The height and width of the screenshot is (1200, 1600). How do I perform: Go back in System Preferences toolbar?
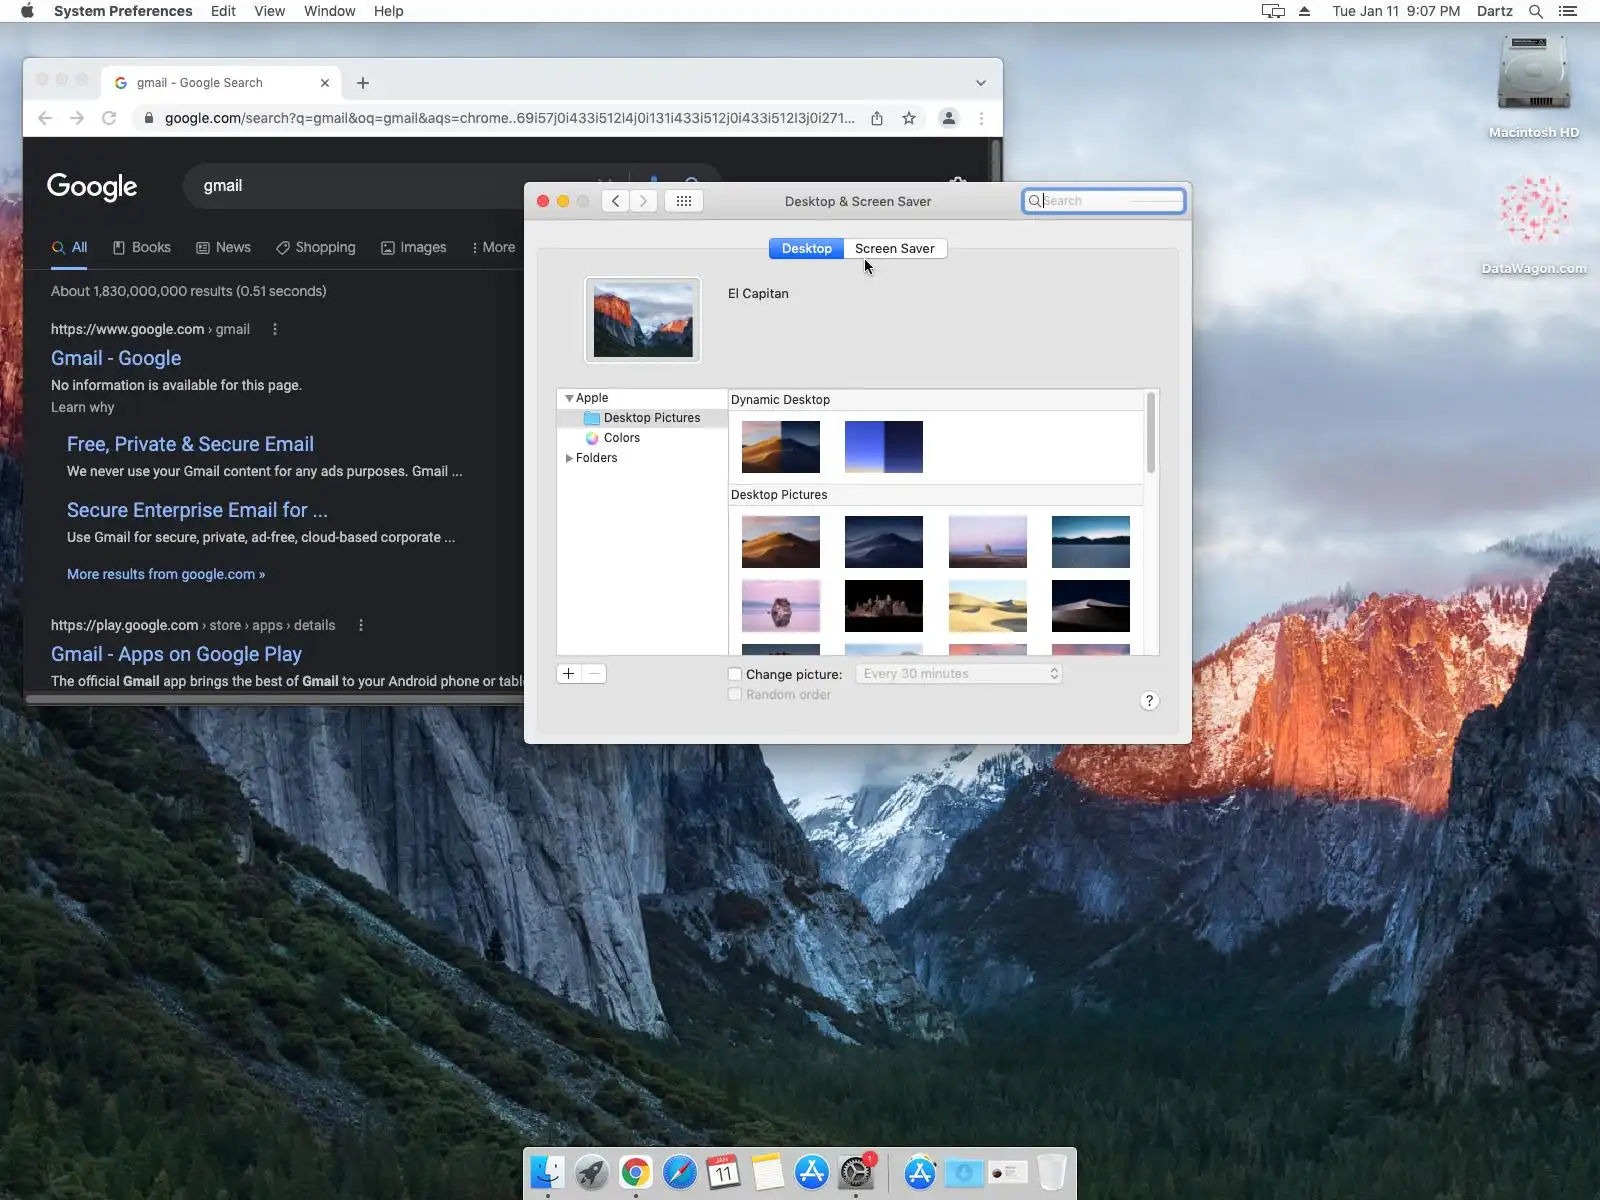(616, 201)
